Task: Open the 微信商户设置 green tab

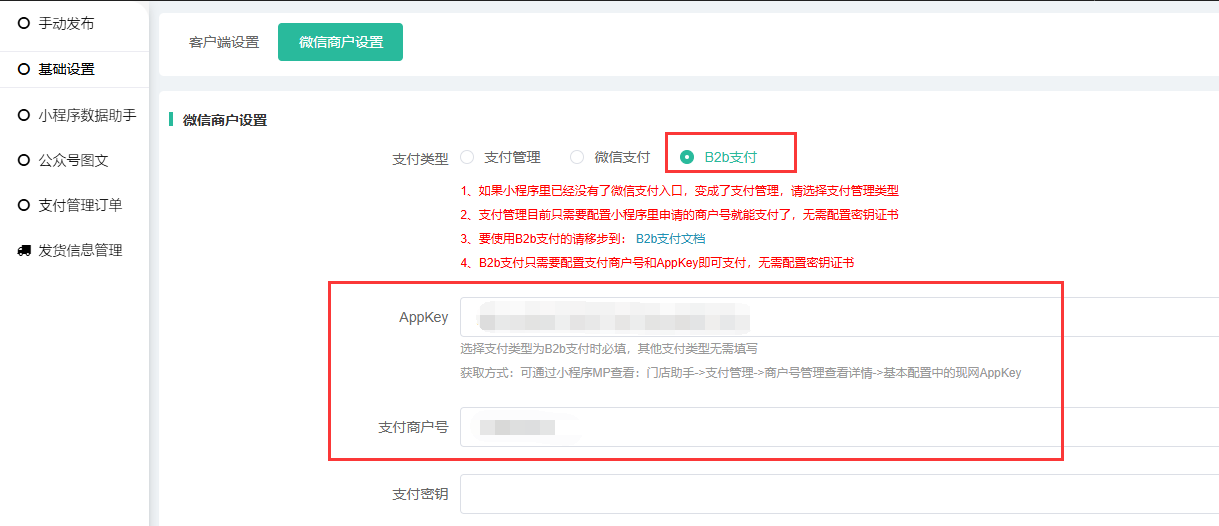Action: (340, 42)
